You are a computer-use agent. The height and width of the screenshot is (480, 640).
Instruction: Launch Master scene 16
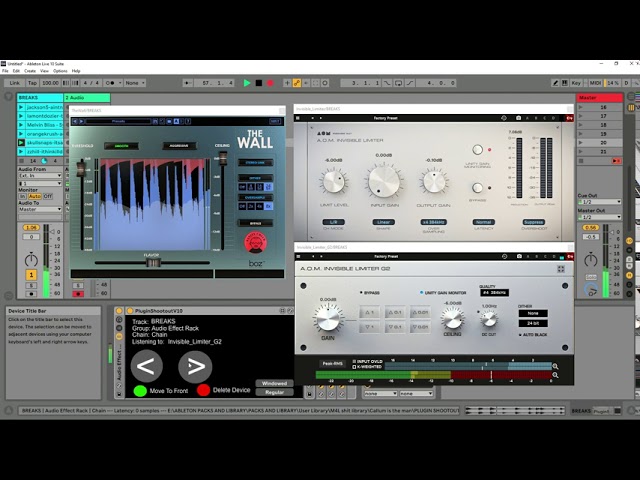[x=581, y=107]
